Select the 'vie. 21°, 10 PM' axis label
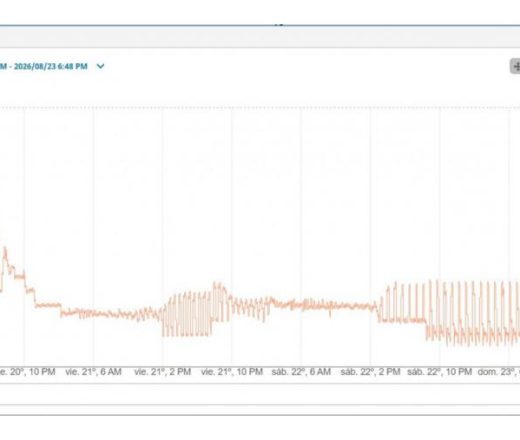The height and width of the screenshot is (440, 520). tap(232, 372)
